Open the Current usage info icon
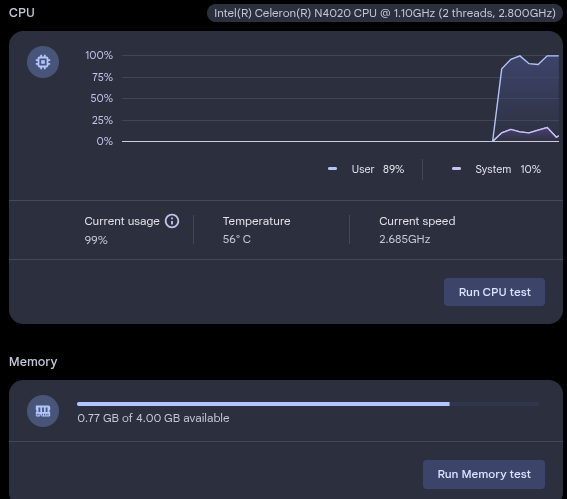 (172, 221)
